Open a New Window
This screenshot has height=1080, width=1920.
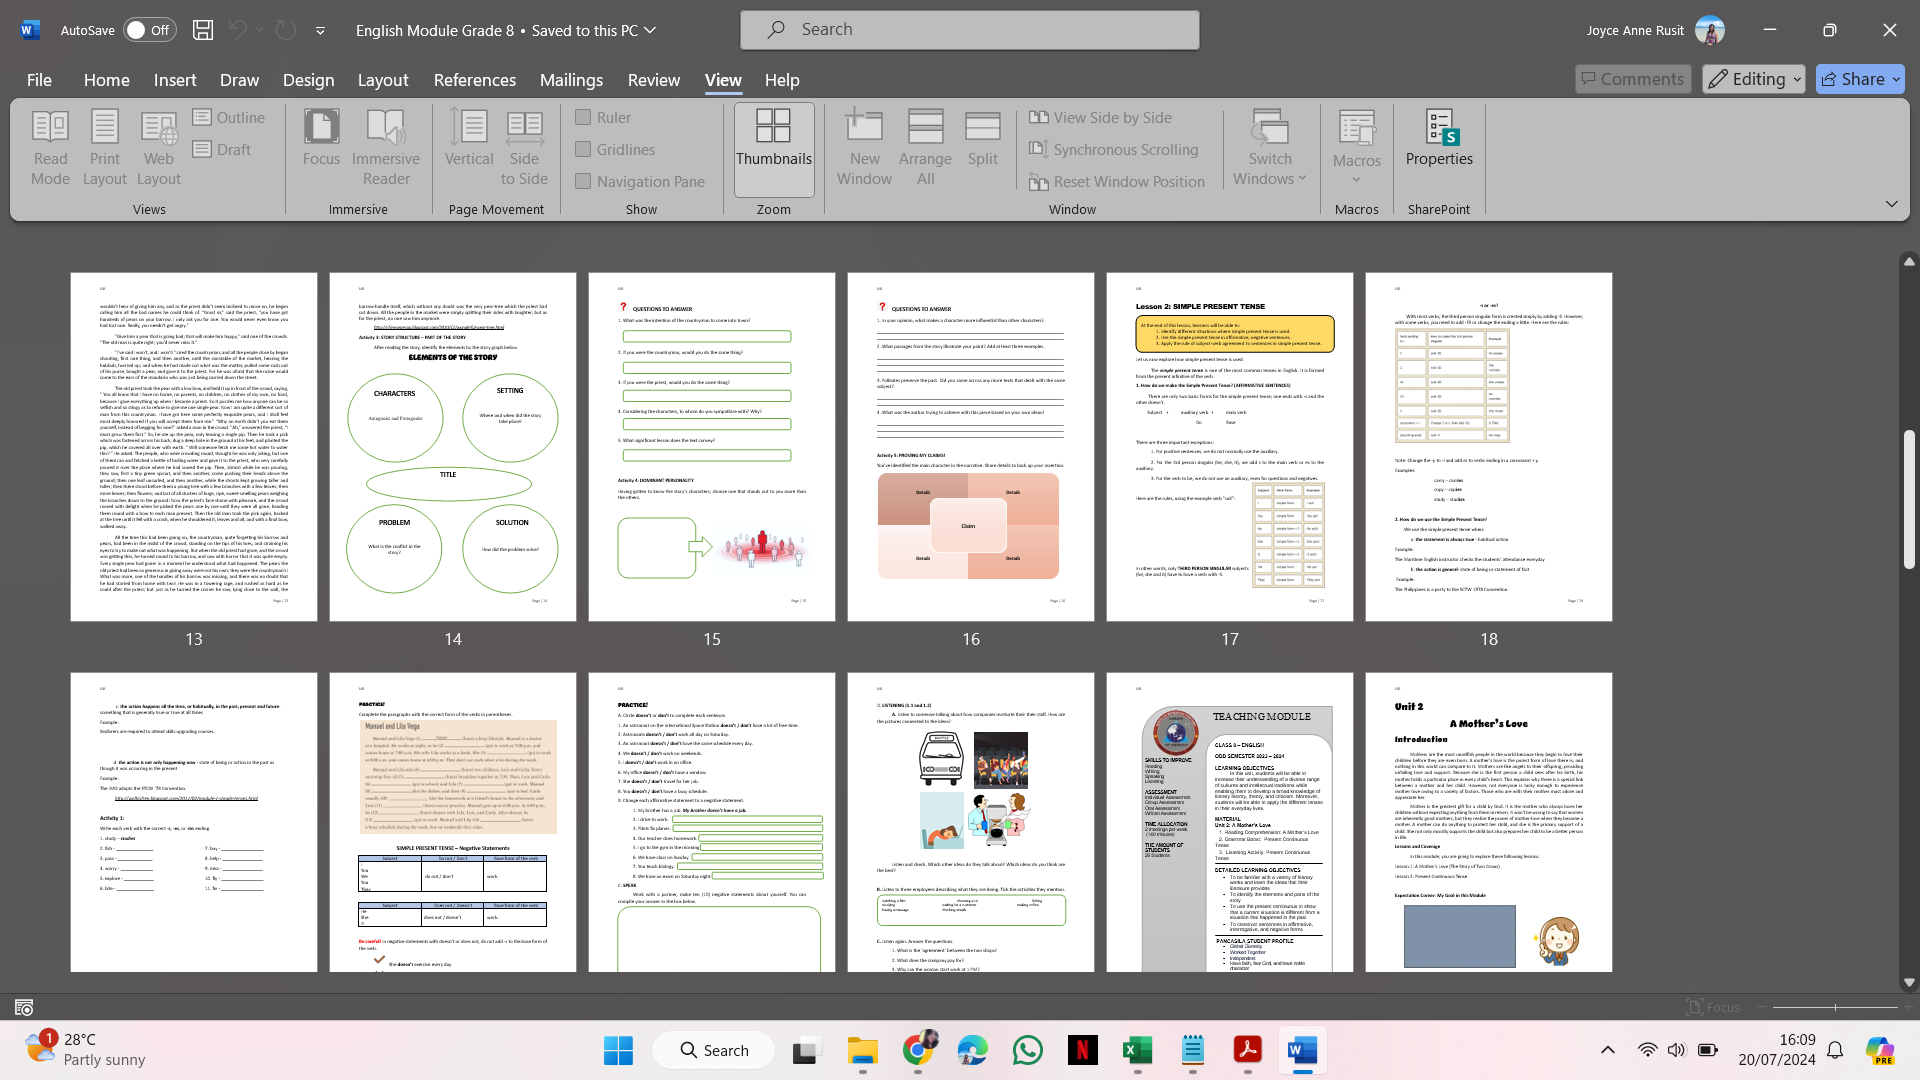point(864,147)
